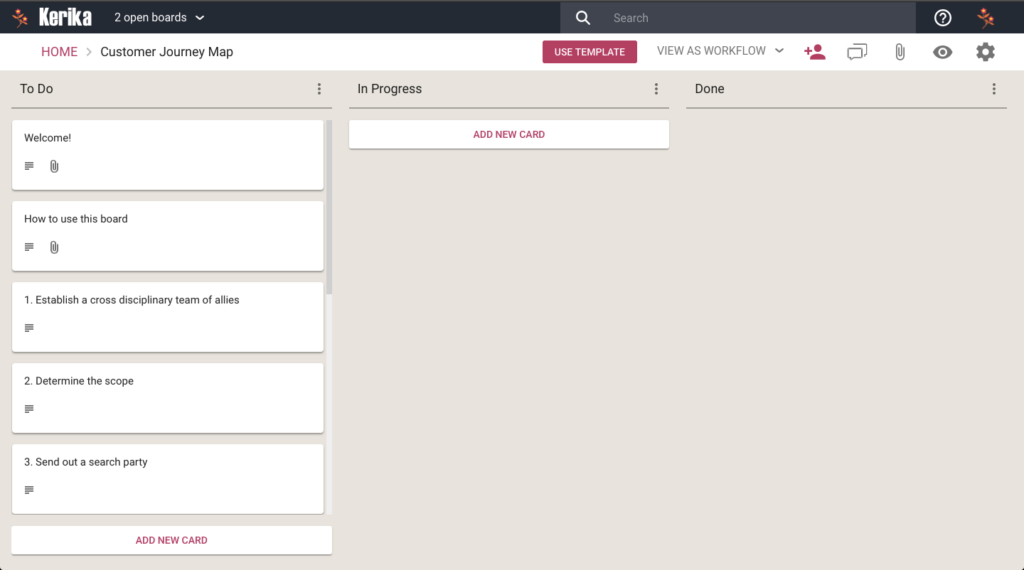Open the search magnifier icon

pos(583,18)
